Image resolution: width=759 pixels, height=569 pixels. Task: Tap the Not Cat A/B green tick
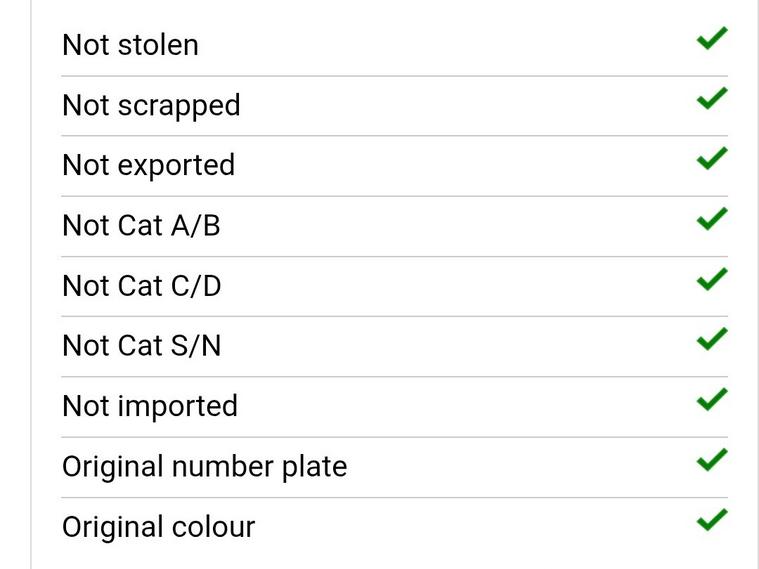711,219
